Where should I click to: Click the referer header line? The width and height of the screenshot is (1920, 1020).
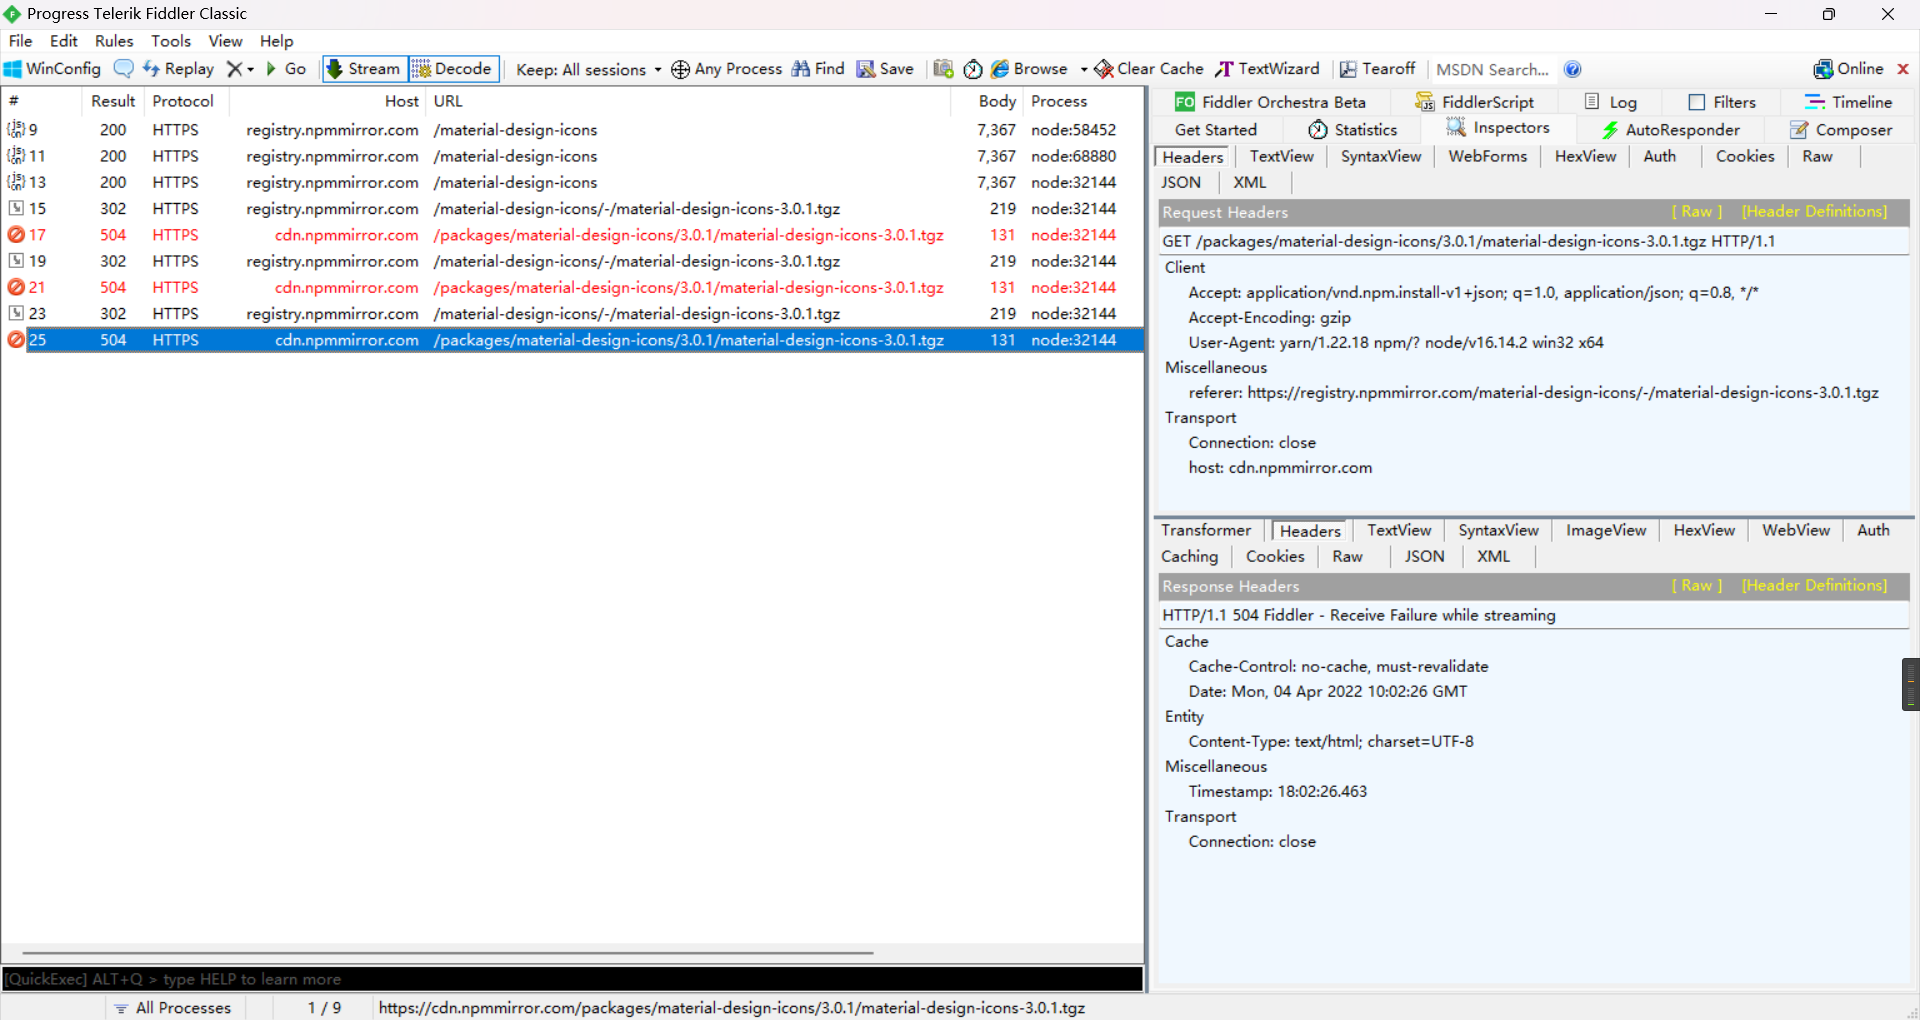tap(1533, 393)
